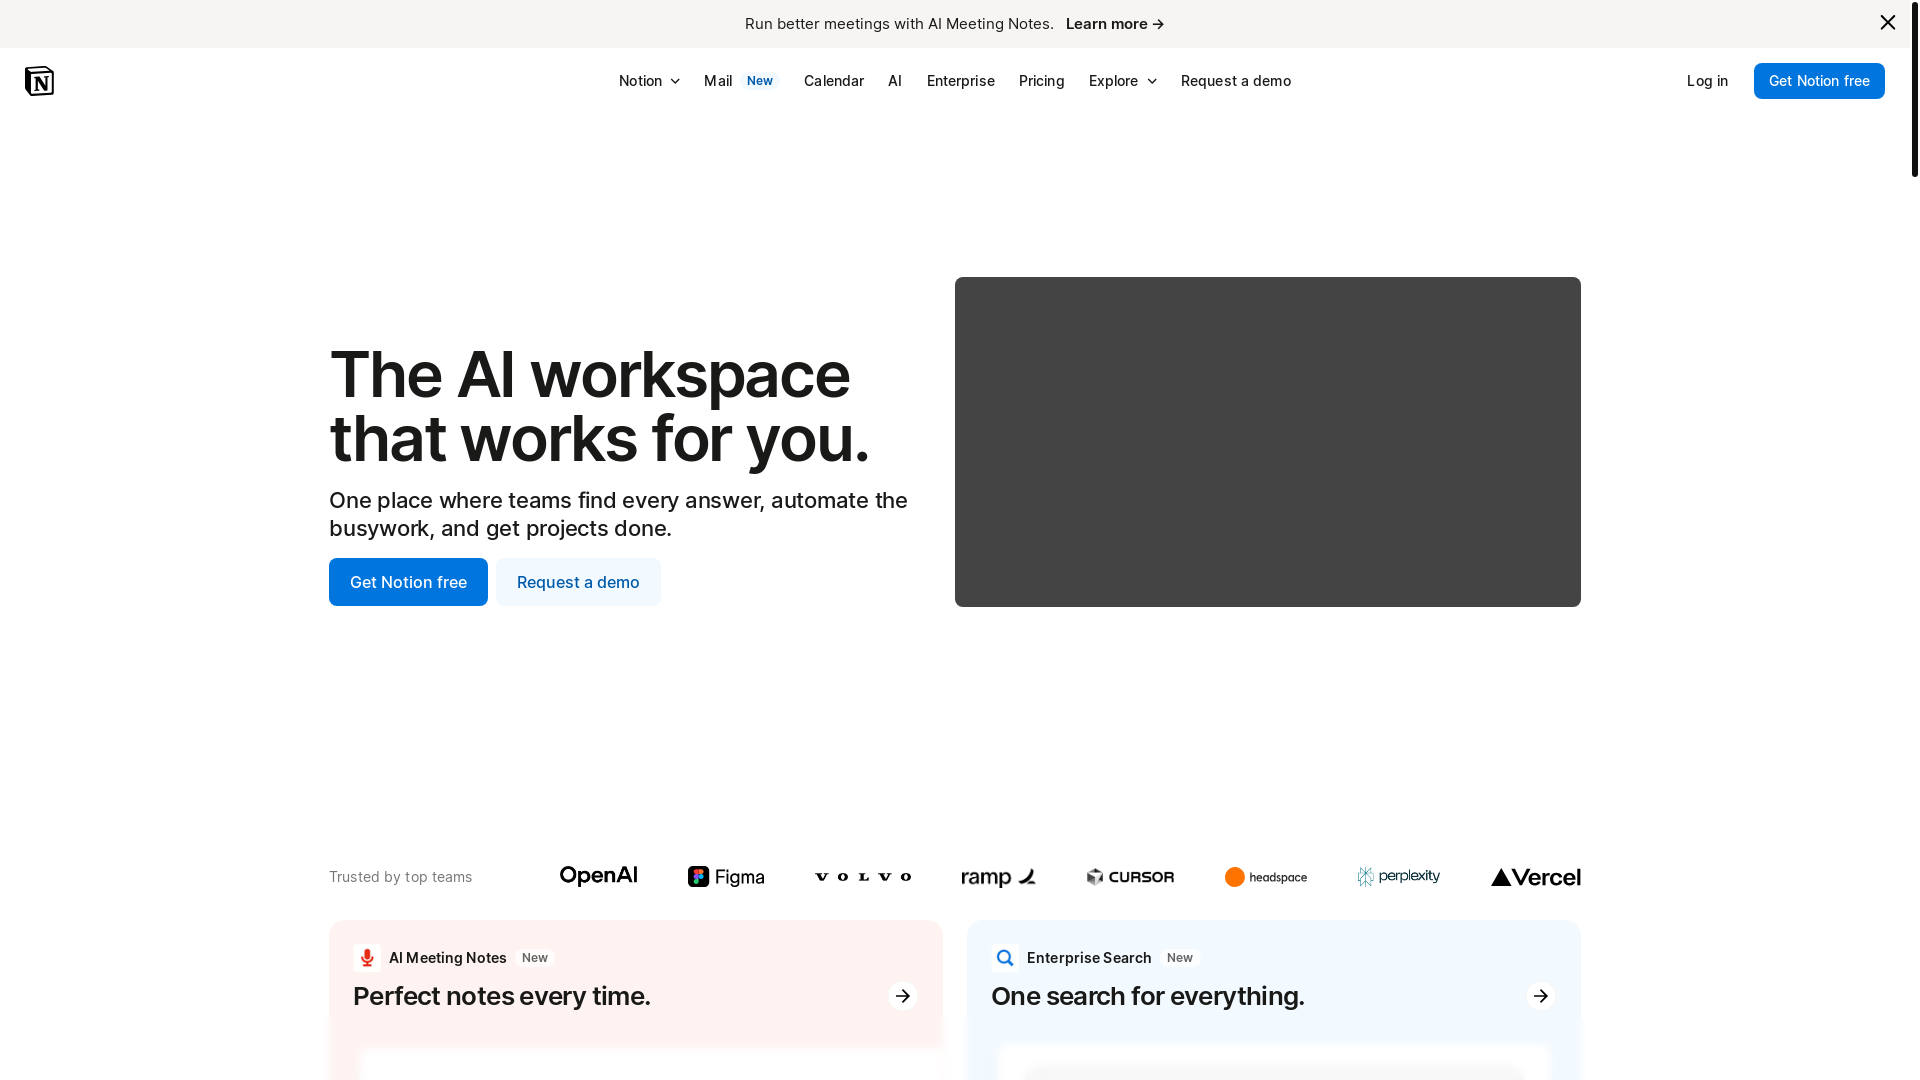Click the Vercel logo
Image resolution: width=1920 pixels, height=1080 pixels.
tap(1536, 877)
